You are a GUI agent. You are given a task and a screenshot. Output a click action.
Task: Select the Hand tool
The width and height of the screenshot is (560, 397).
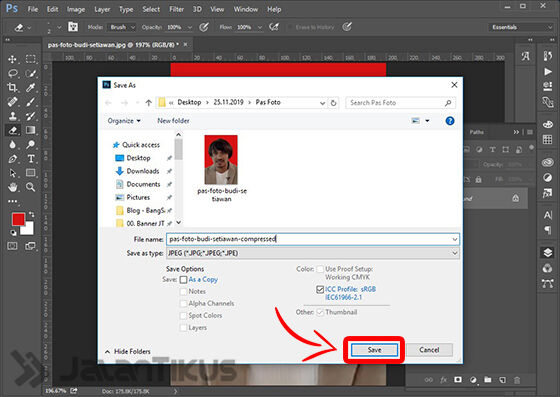click(12, 187)
